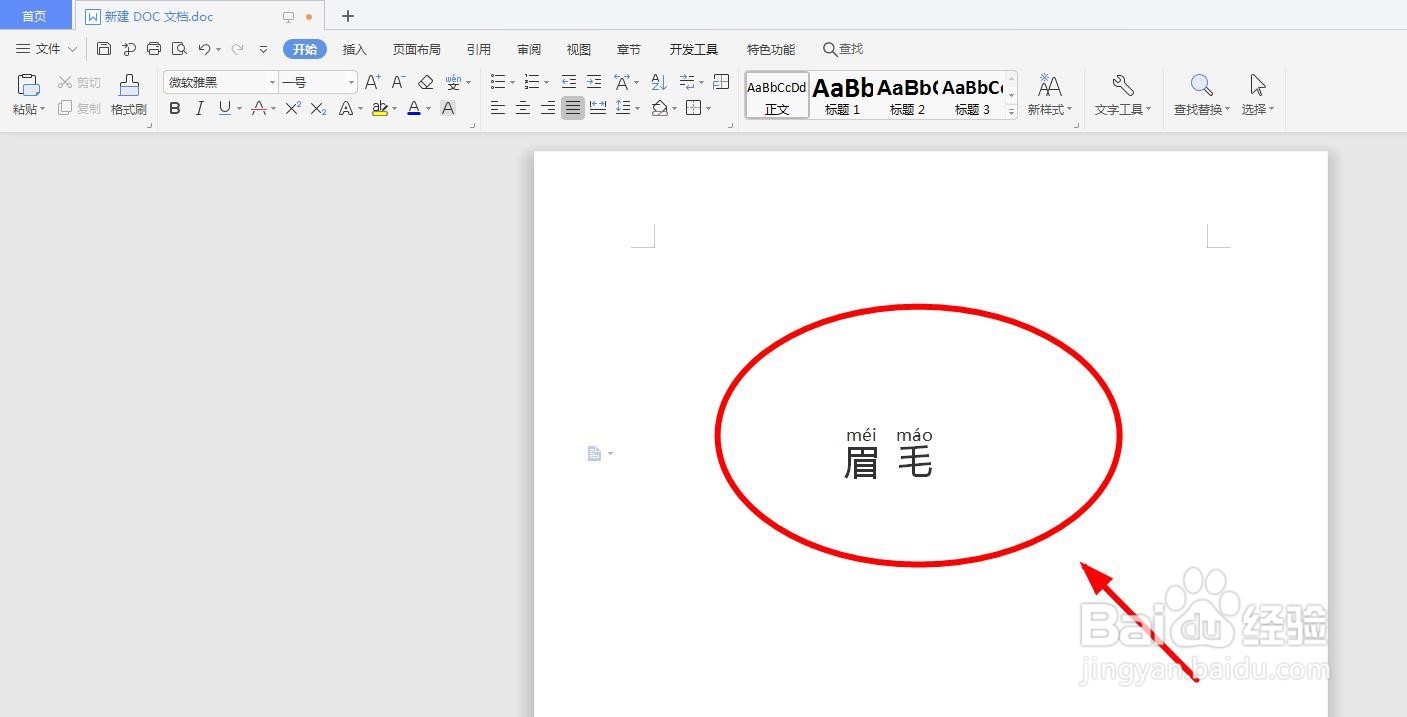The width and height of the screenshot is (1407, 717).
Task: Toggle strikethrough formatting
Action: [259, 108]
